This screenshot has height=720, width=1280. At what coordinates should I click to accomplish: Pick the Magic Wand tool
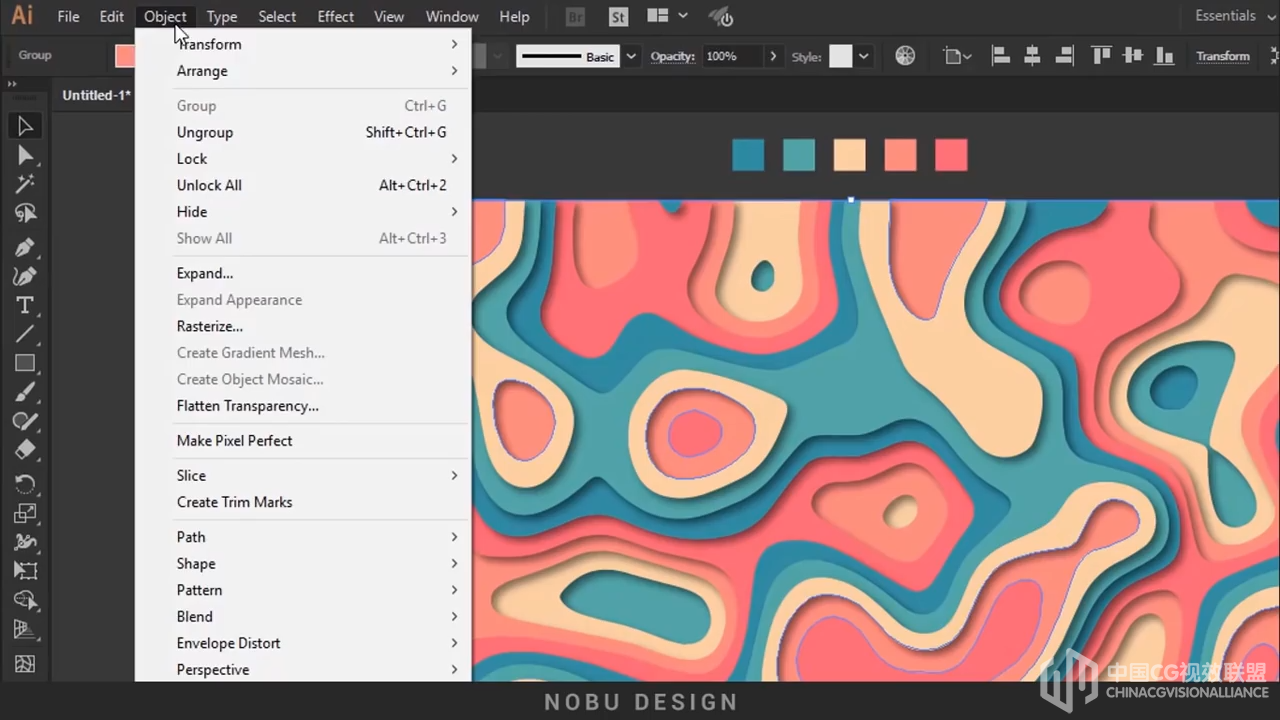pos(25,184)
